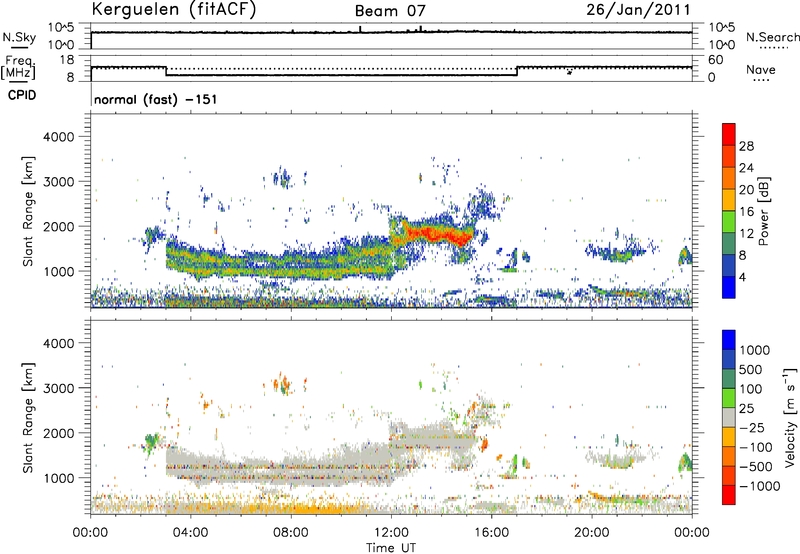Screen dimensions: 800x554
Task: Click the "Nave" legend label
Action: [x=761, y=69]
